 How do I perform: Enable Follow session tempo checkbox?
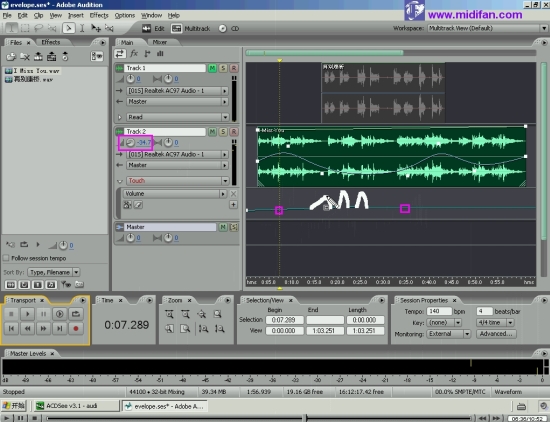coord(6,258)
